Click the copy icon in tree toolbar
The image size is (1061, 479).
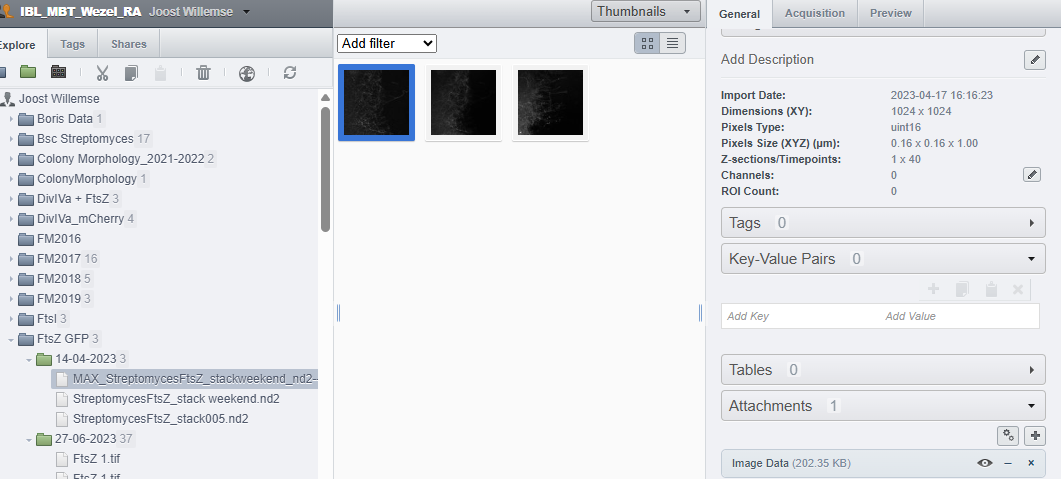tap(131, 73)
